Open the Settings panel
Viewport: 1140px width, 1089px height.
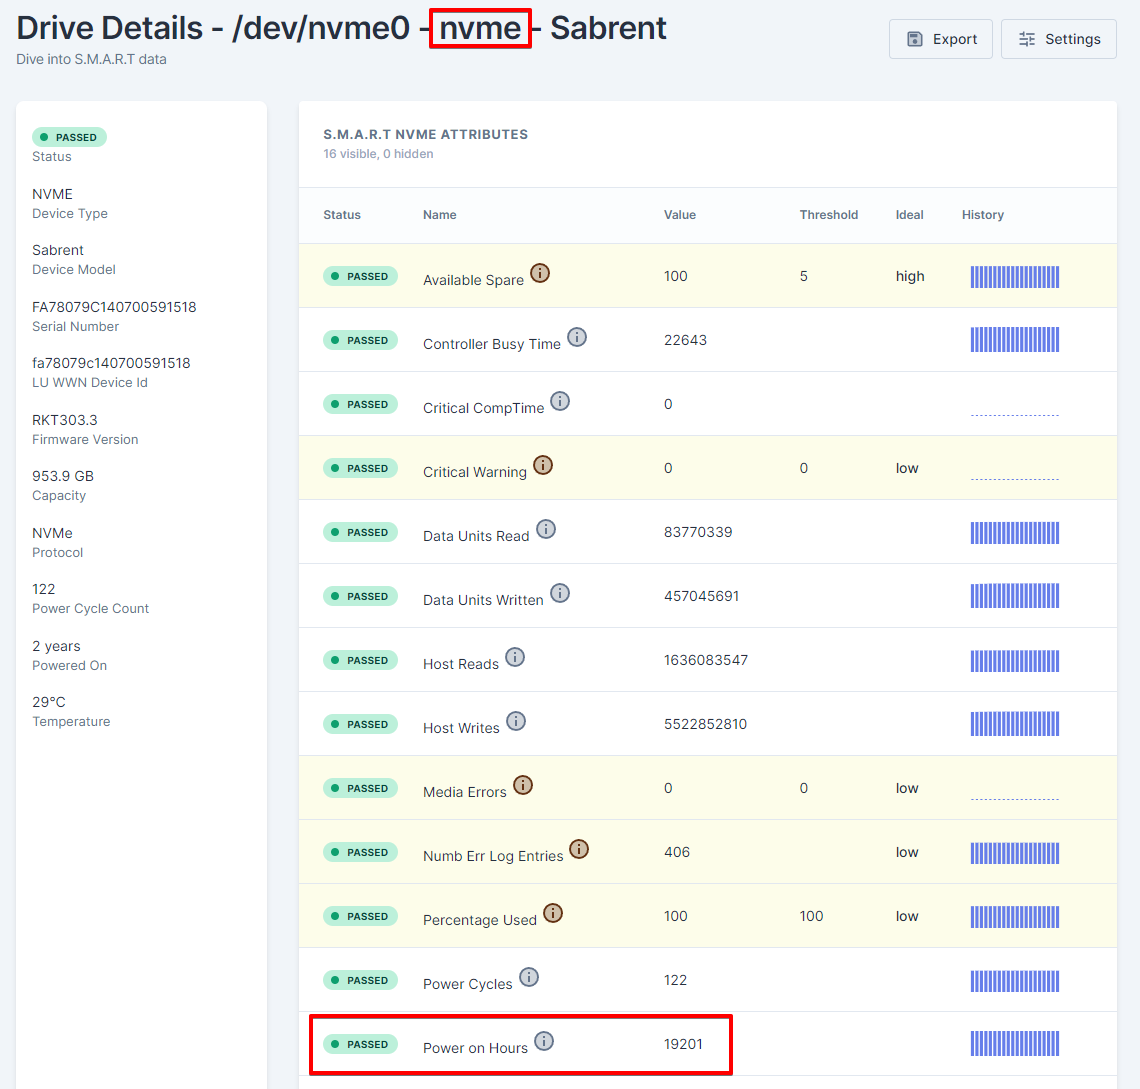coord(1058,39)
